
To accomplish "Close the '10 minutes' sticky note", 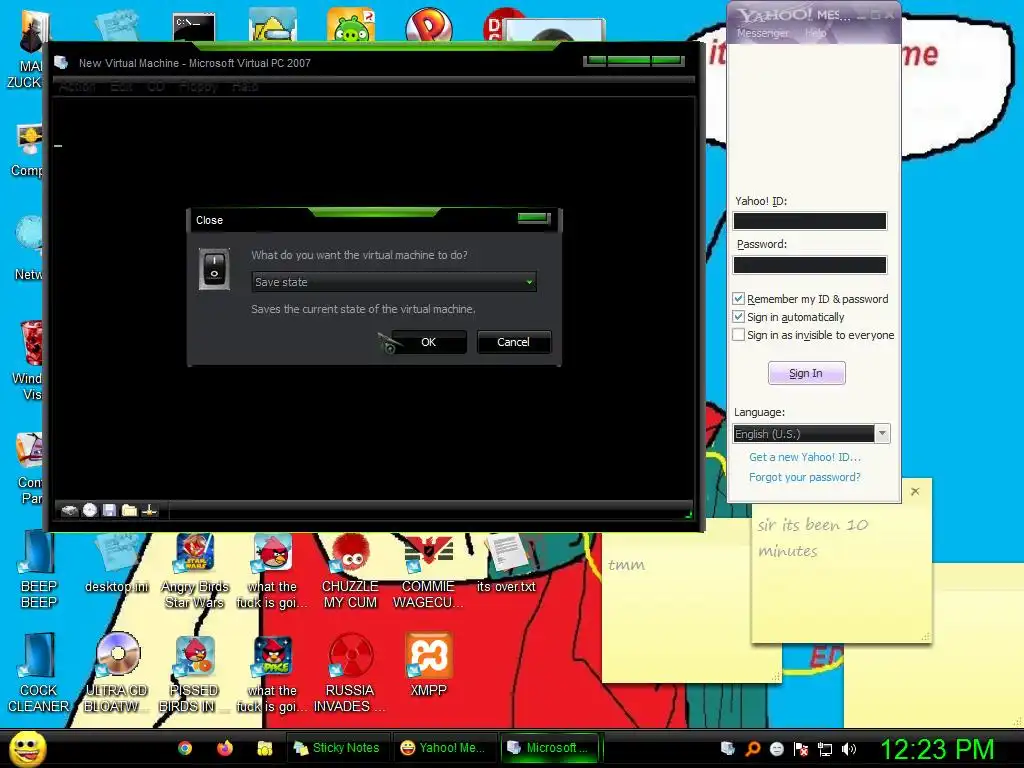I will coord(915,491).
